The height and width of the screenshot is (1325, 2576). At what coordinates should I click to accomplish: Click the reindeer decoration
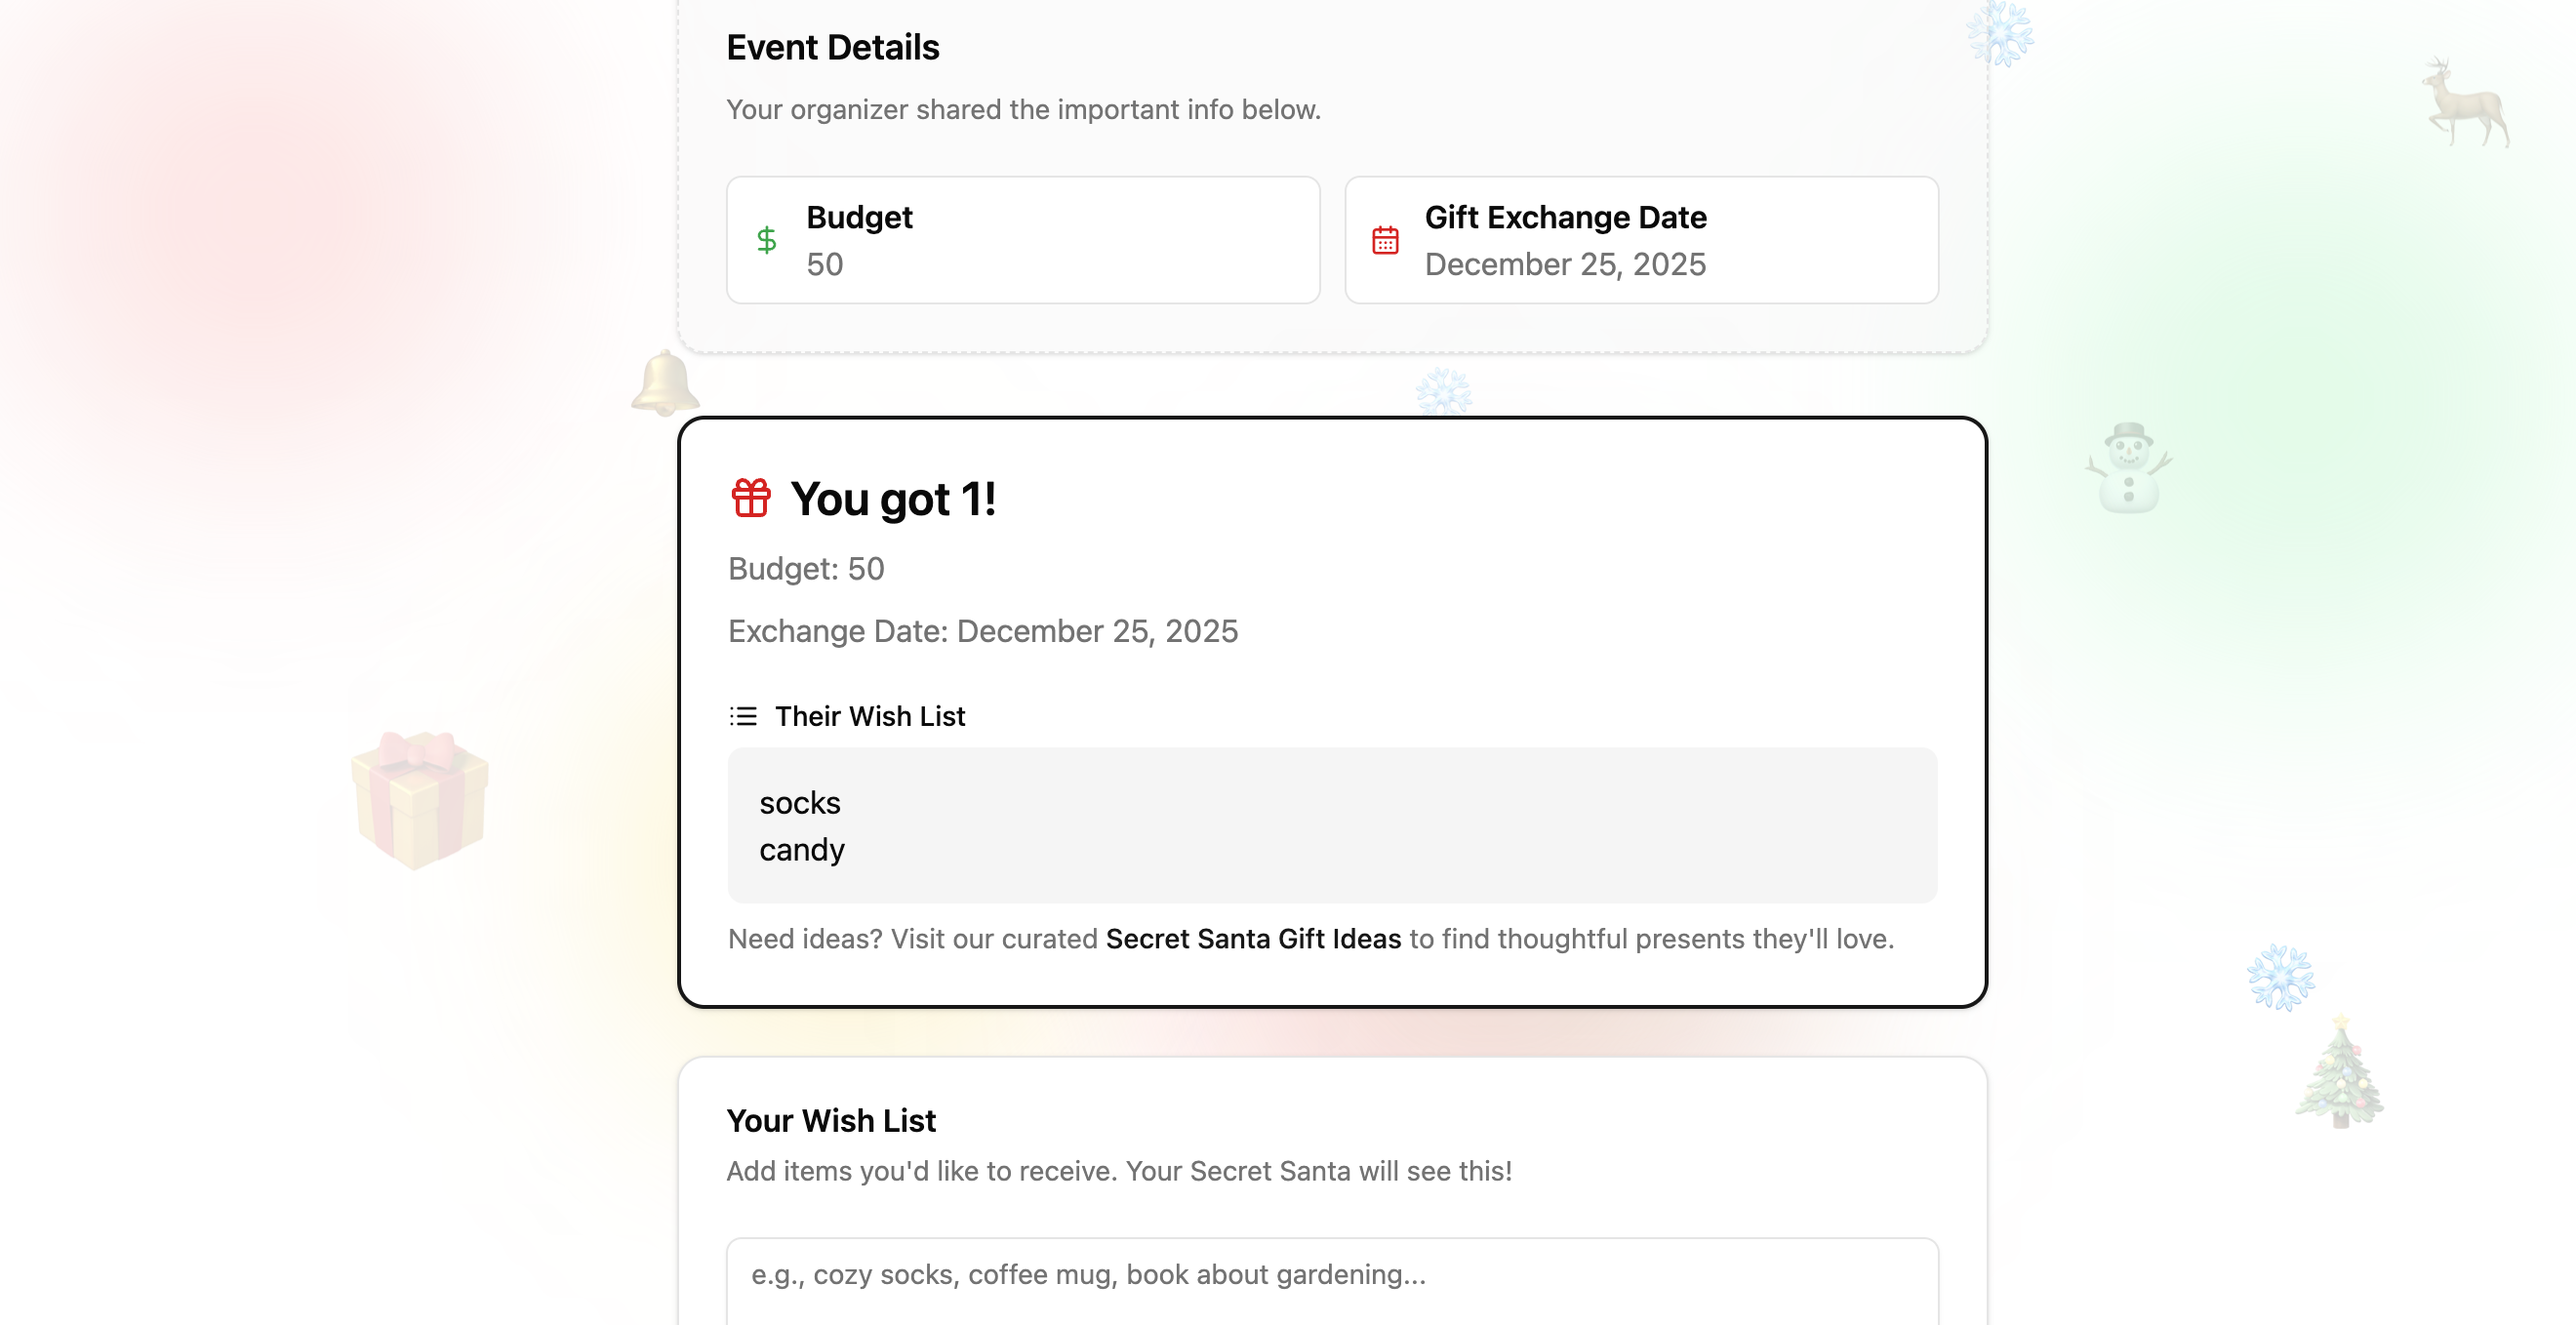[x=2466, y=104]
